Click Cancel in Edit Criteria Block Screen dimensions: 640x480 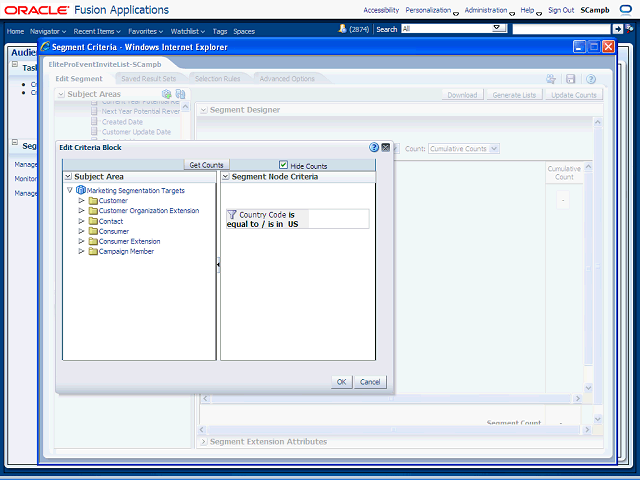370,382
